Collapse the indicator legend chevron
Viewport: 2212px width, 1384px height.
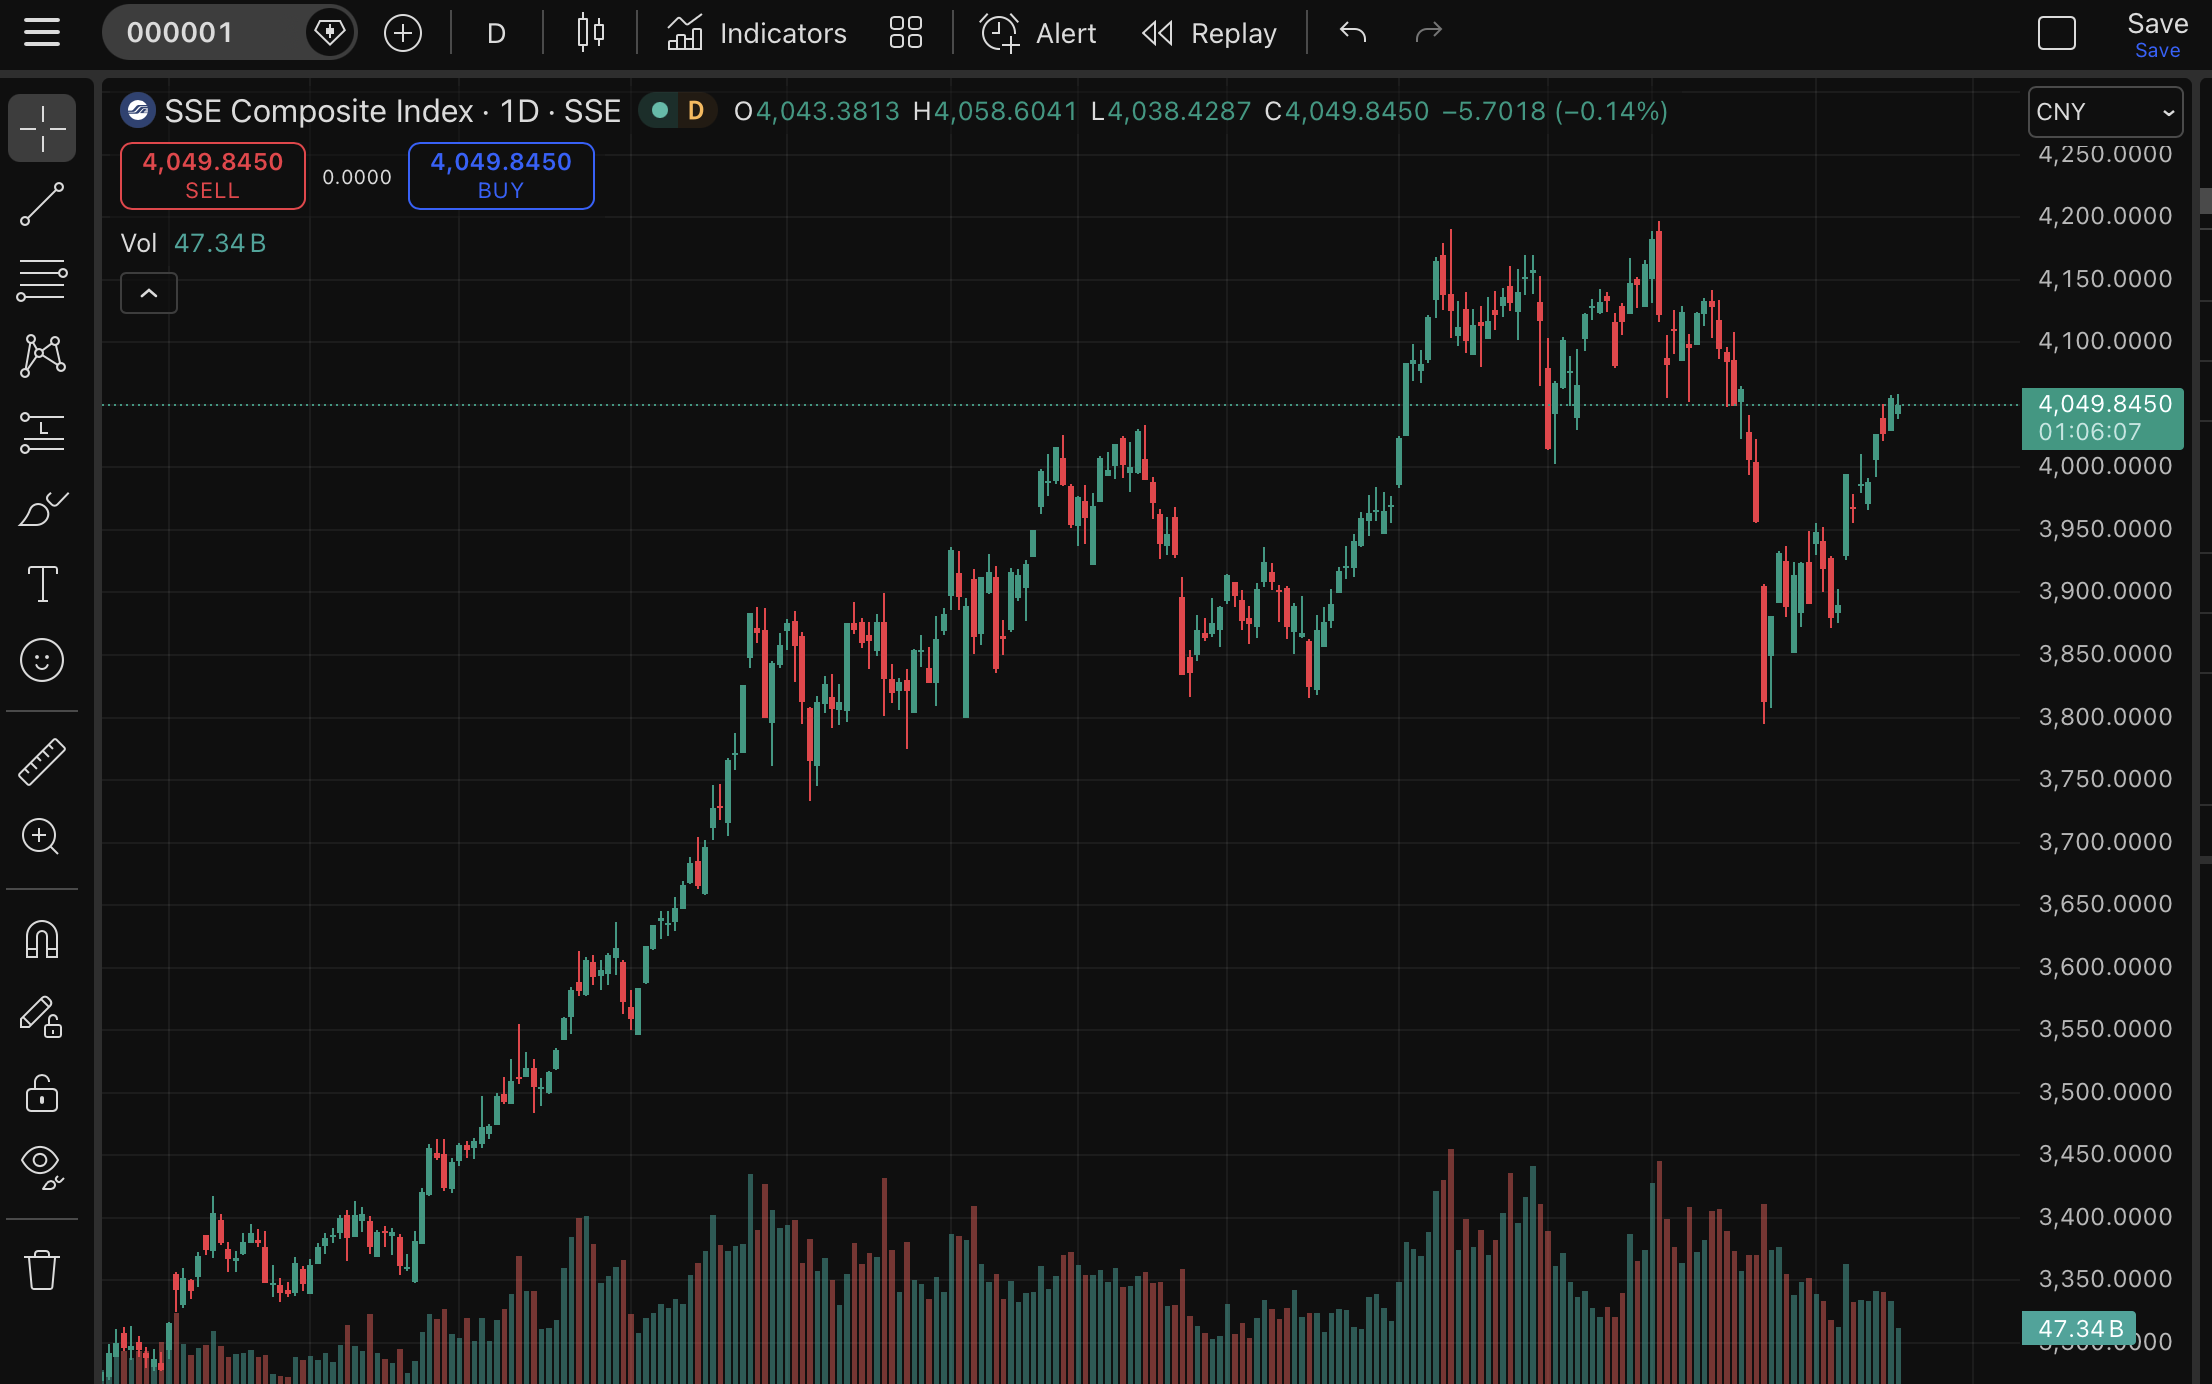coord(149,293)
